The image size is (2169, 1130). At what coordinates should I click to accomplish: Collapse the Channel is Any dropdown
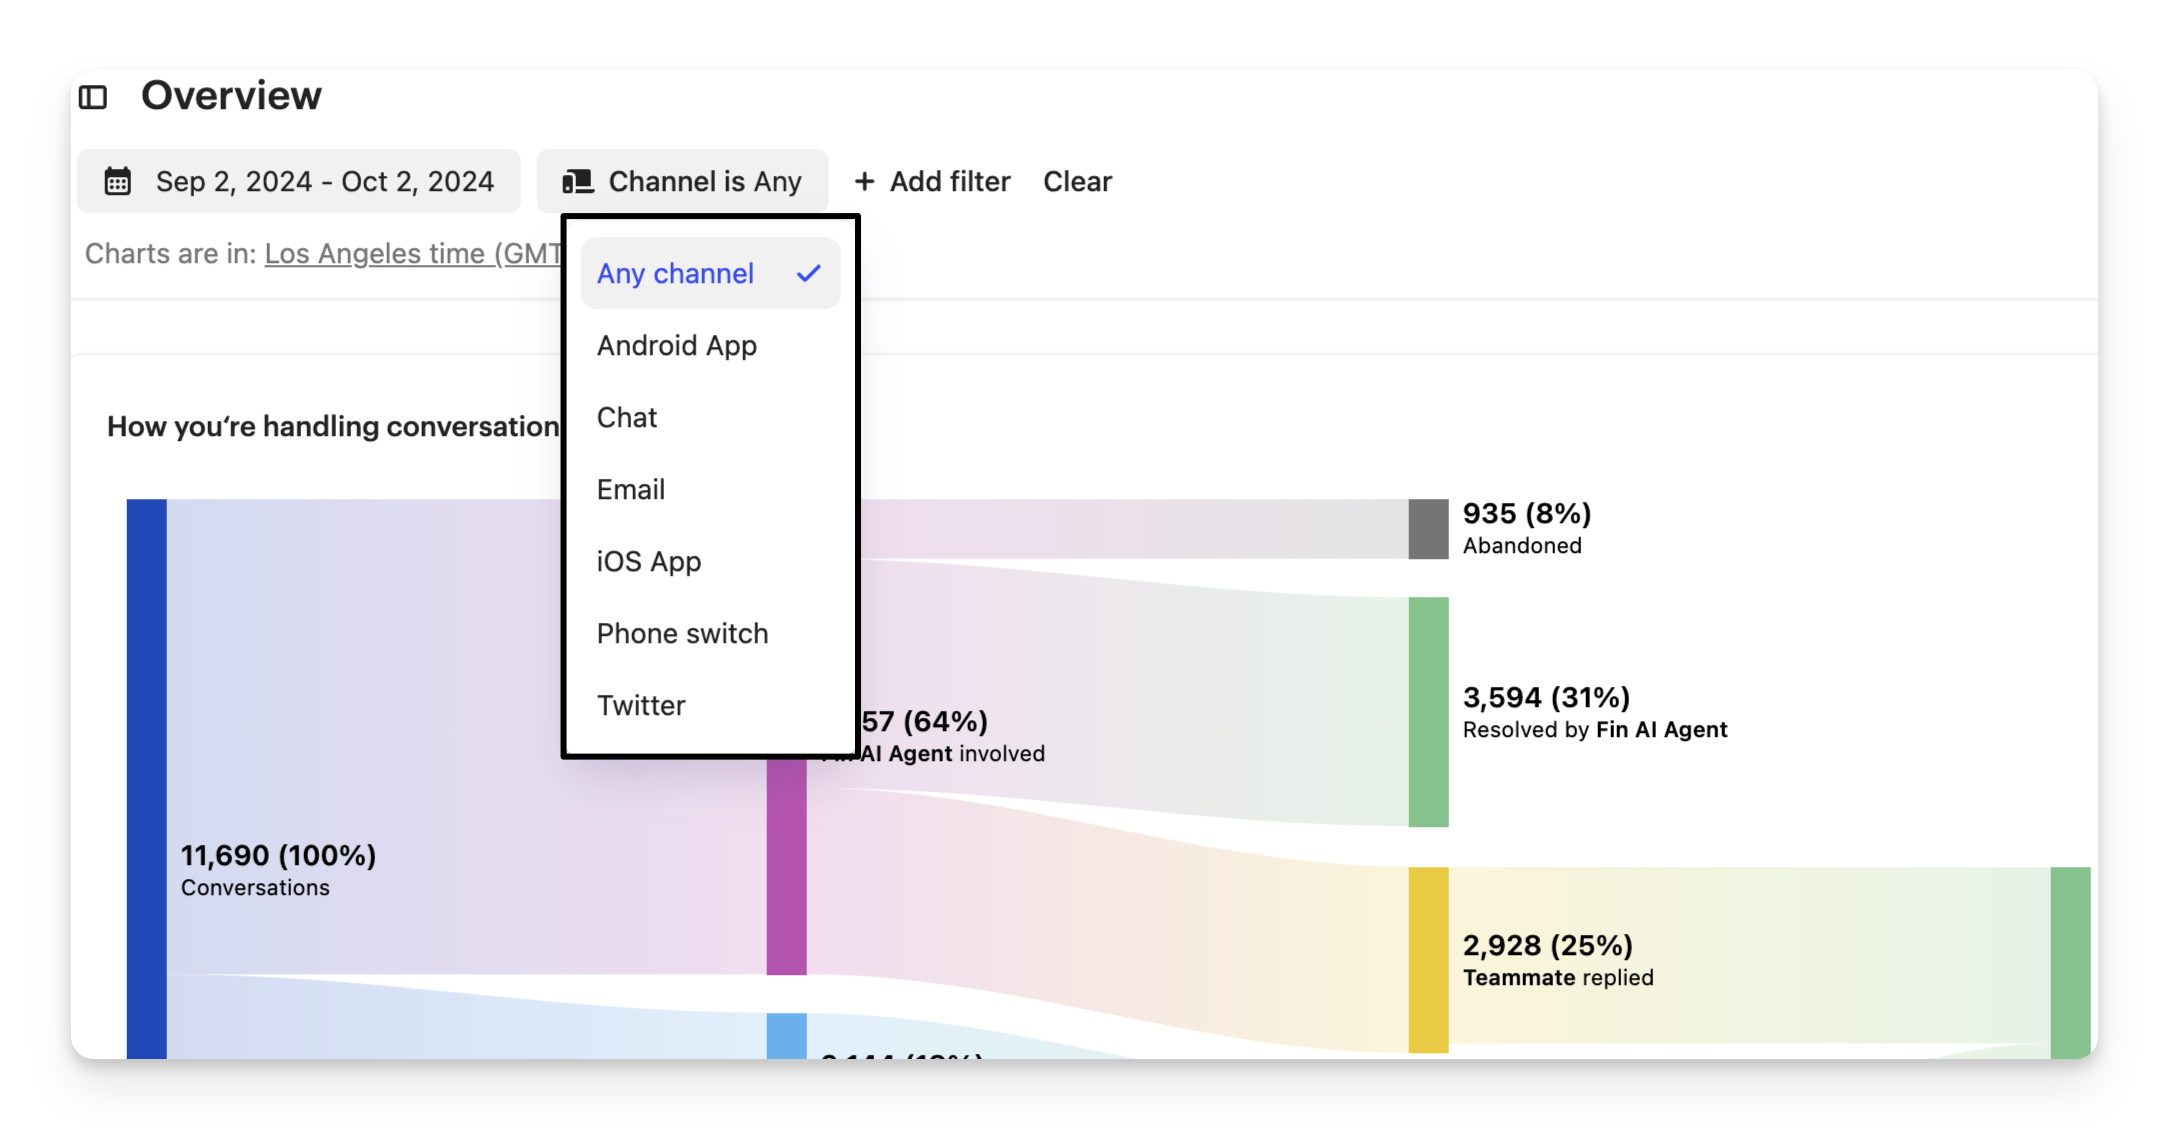[683, 181]
